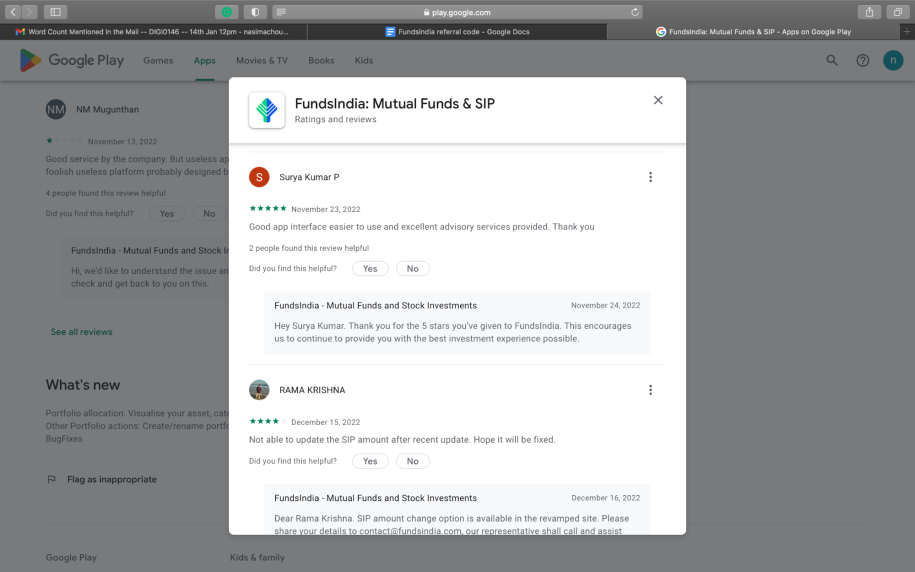Screen dimensions: 915x572
Task: Click RAMA KRISHNA's profile photo
Action: [x=259, y=390]
